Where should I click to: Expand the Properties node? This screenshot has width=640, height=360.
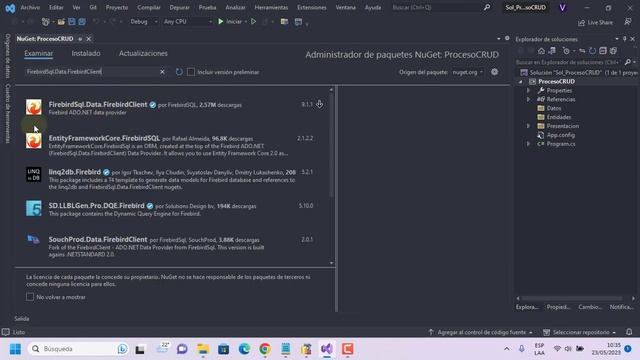[529, 90]
